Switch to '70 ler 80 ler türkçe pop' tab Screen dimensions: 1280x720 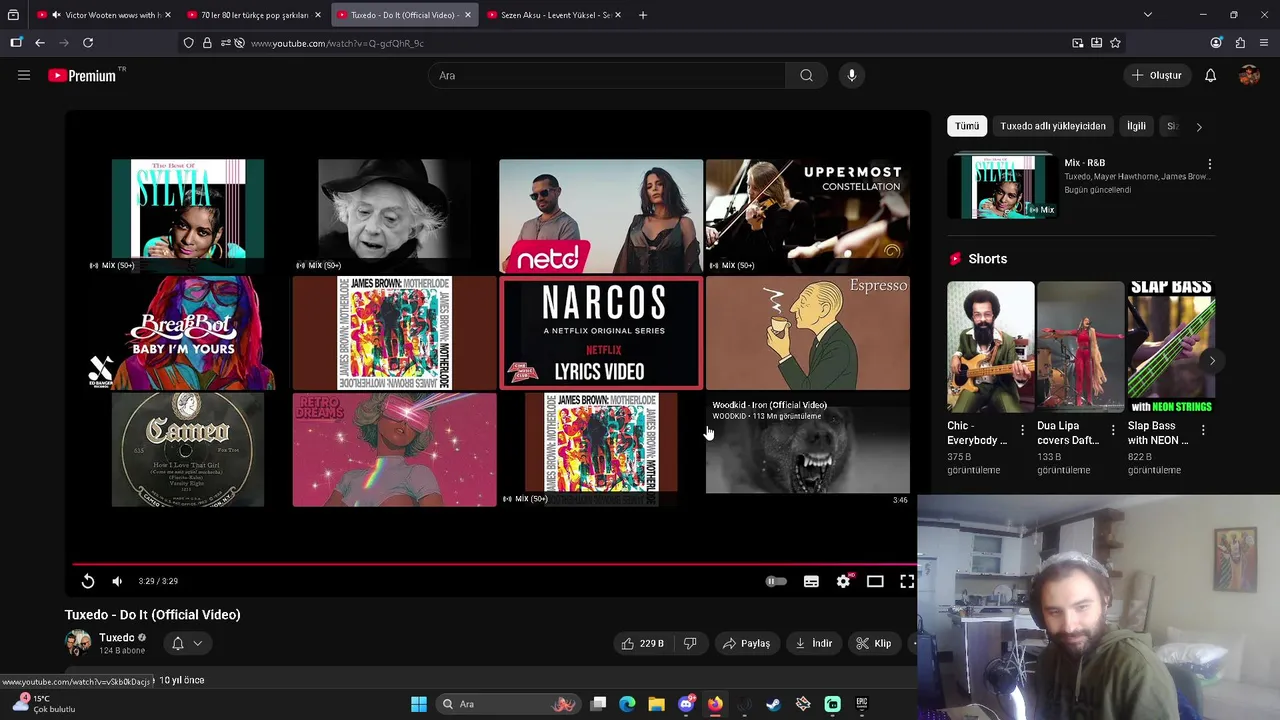254,15
